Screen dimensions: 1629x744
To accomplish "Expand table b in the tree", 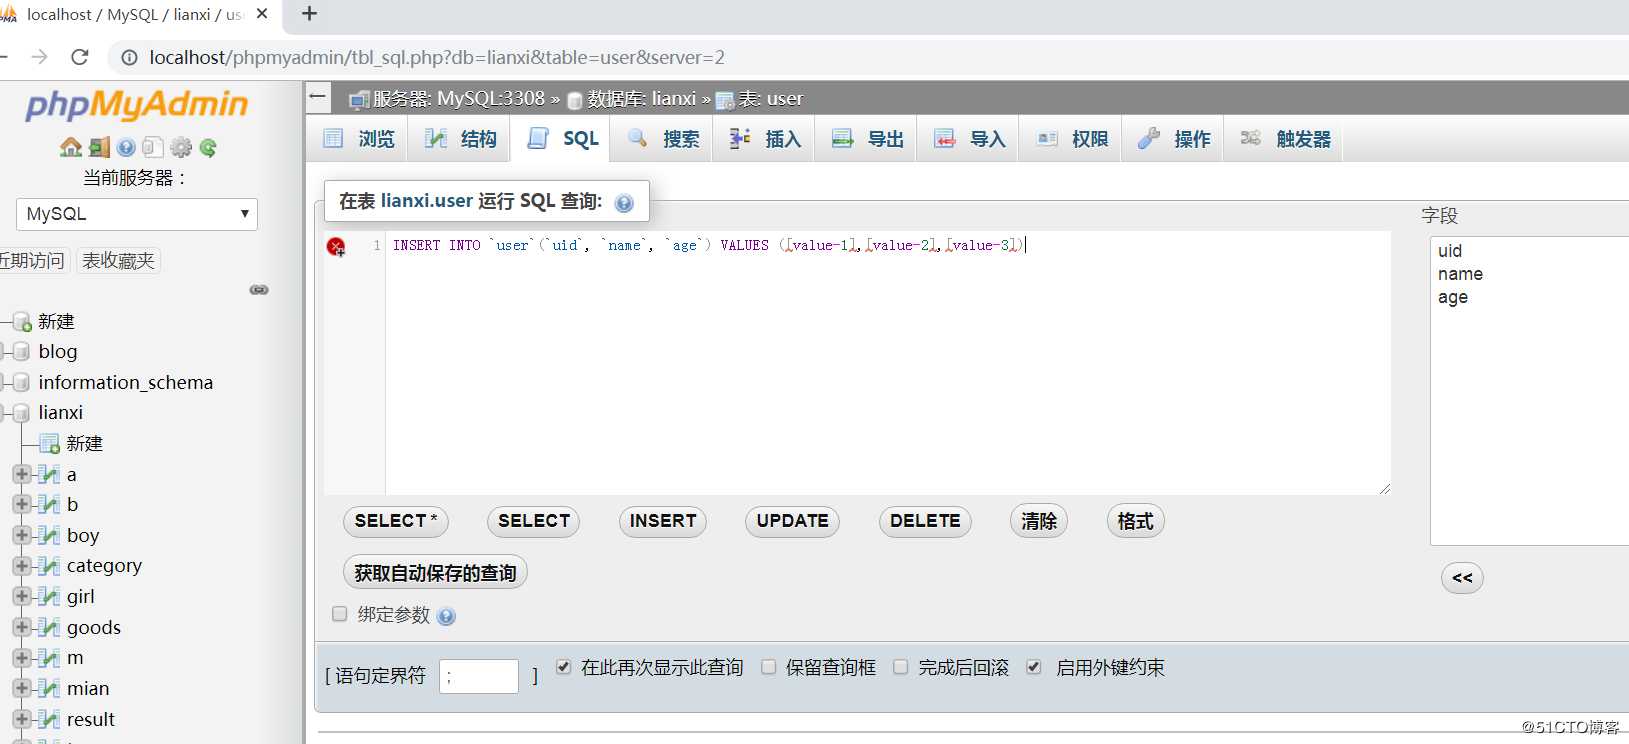I will 21,504.
